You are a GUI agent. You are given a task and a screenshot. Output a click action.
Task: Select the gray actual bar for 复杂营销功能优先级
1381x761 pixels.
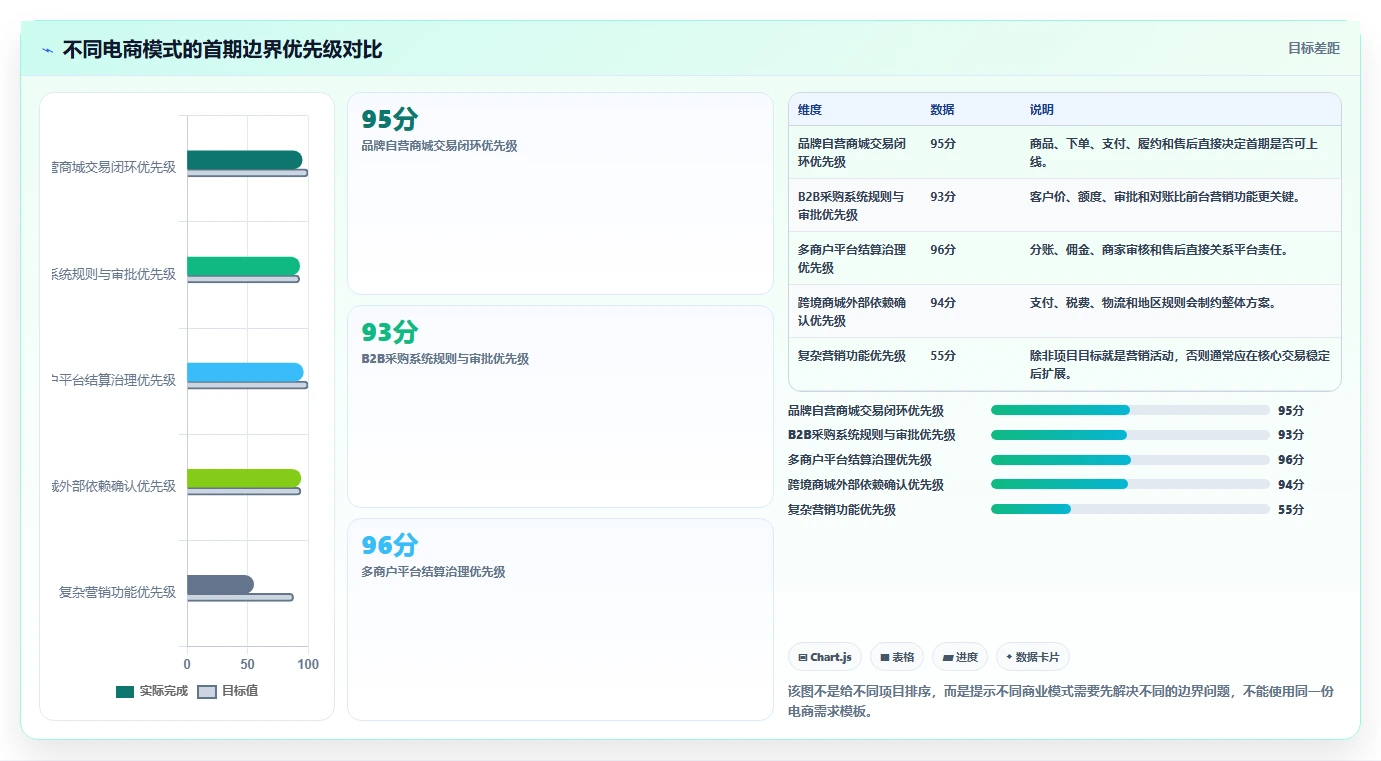coord(220,584)
